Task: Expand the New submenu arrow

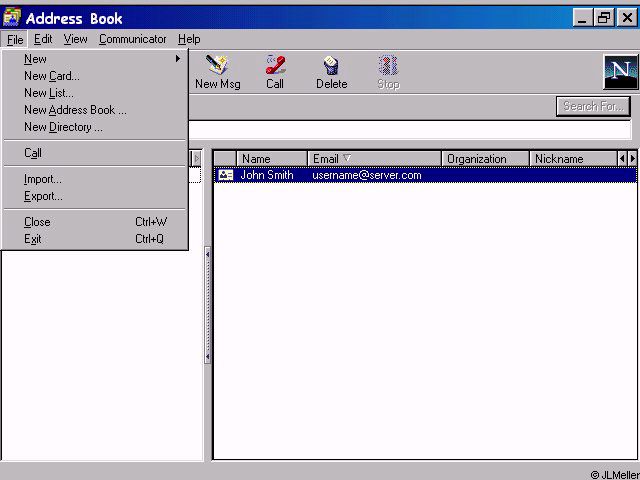Action: click(x=178, y=59)
